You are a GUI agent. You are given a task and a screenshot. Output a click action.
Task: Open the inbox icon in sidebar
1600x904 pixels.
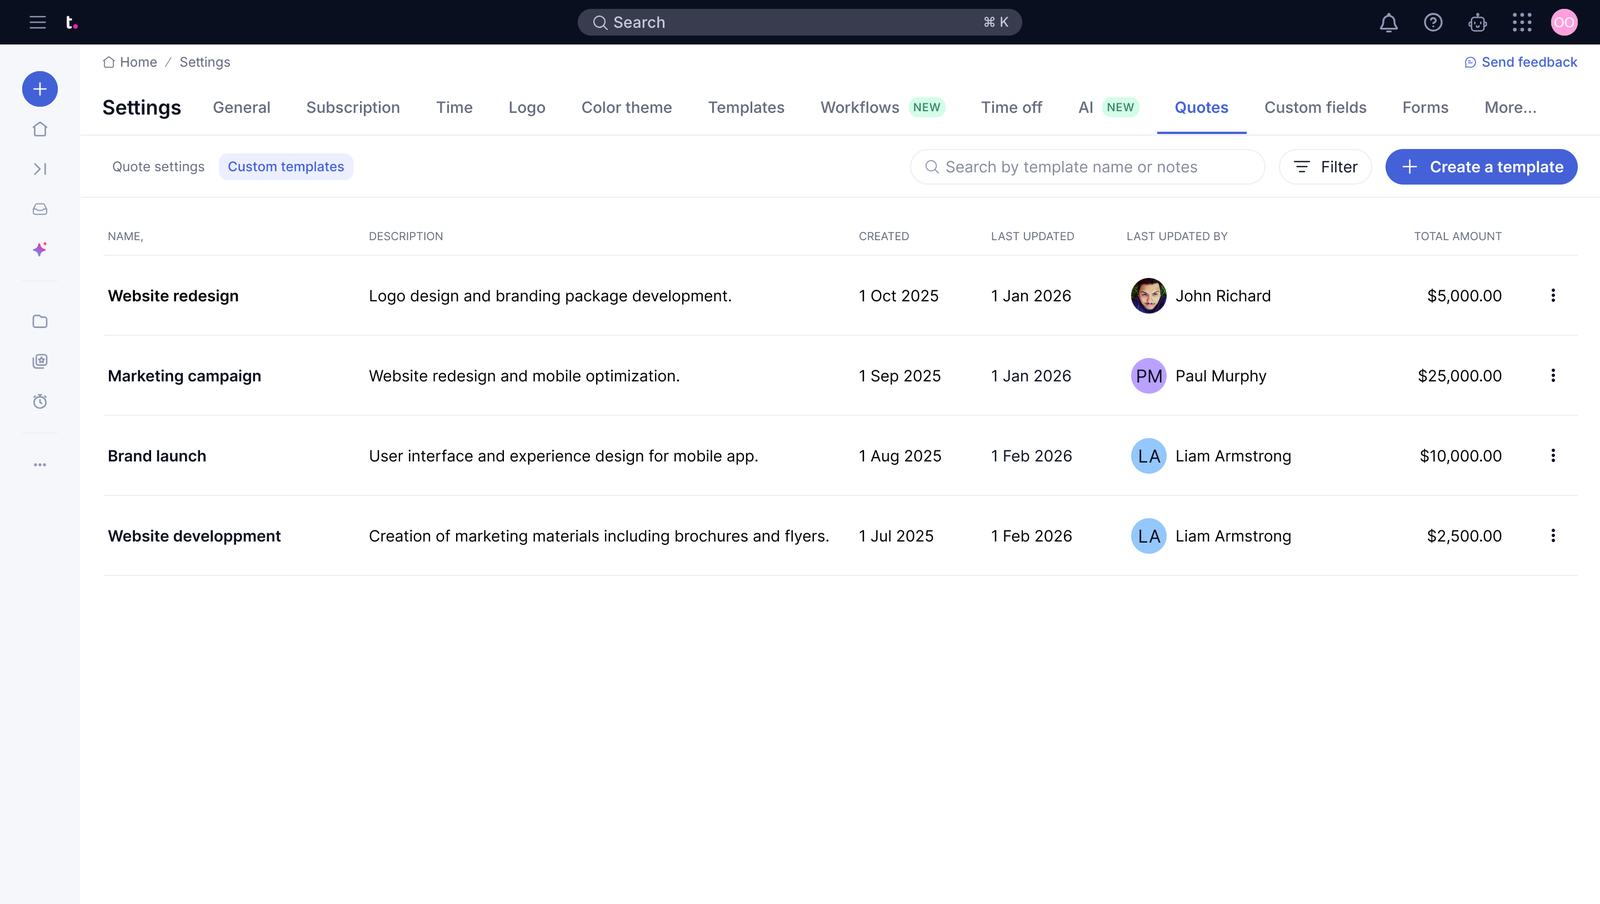pyautogui.click(x=40, y=209)
